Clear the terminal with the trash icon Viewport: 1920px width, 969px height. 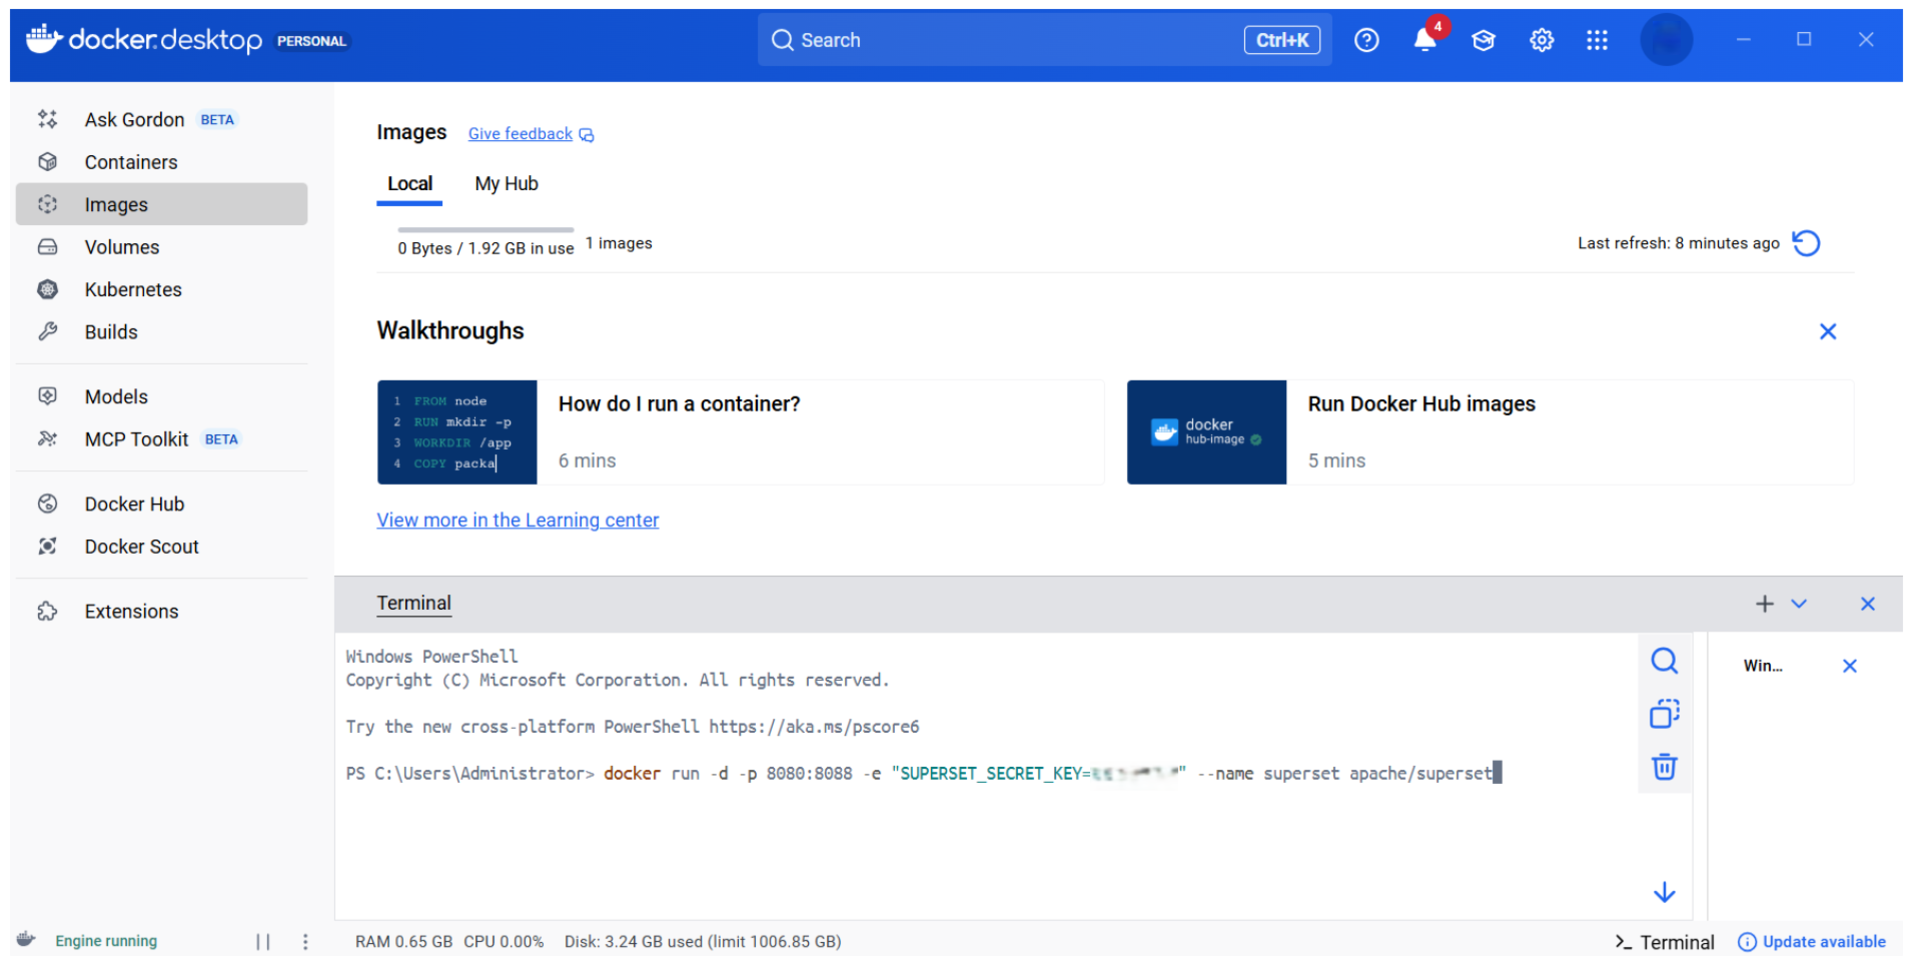click(x=1664, y=766)
